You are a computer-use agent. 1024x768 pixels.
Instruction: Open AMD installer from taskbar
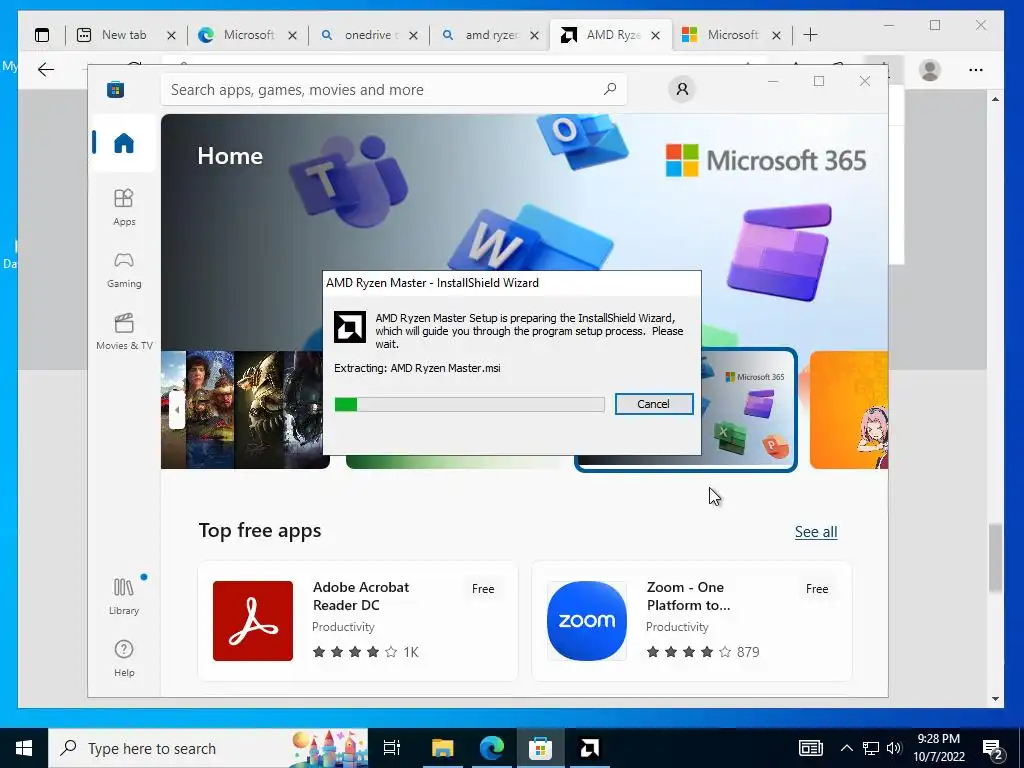click(x=590, y=748)
